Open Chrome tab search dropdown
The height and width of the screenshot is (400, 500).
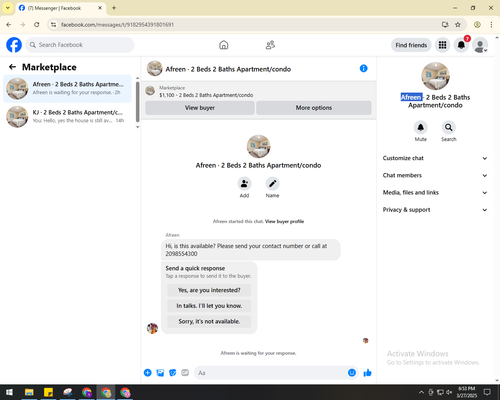tap(8, 8)
